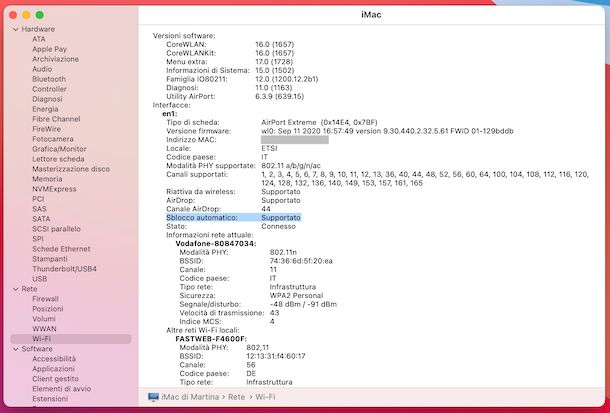Open Grafica/Monitor info
The image size is (610, 413).
tap(60, 149)
